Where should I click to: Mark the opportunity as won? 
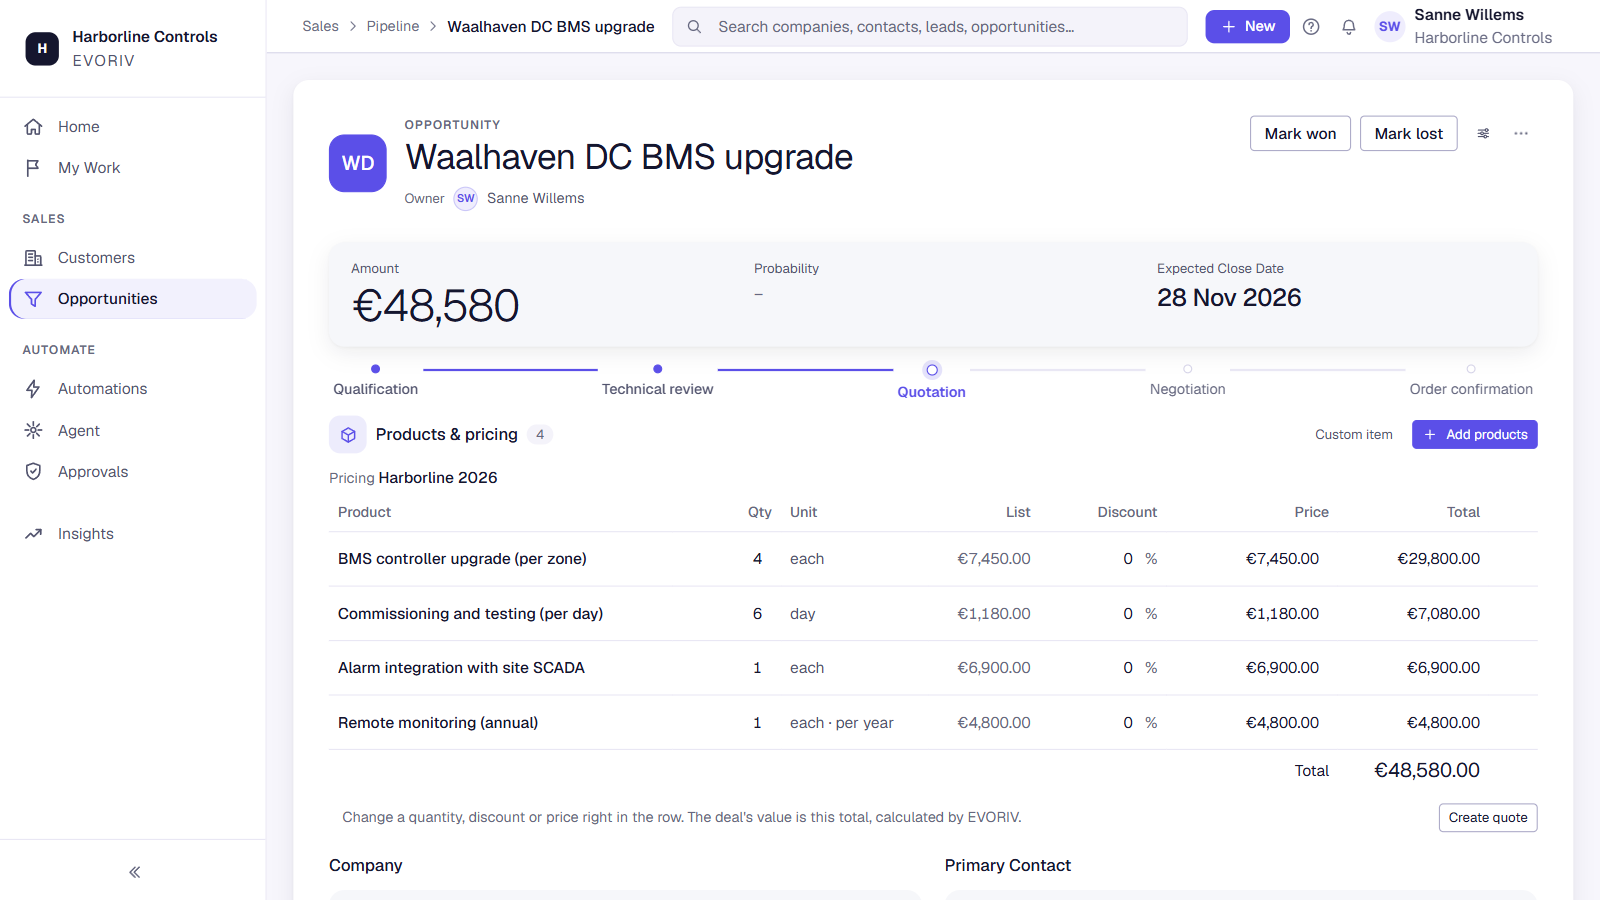click(x=1300, y=134)
